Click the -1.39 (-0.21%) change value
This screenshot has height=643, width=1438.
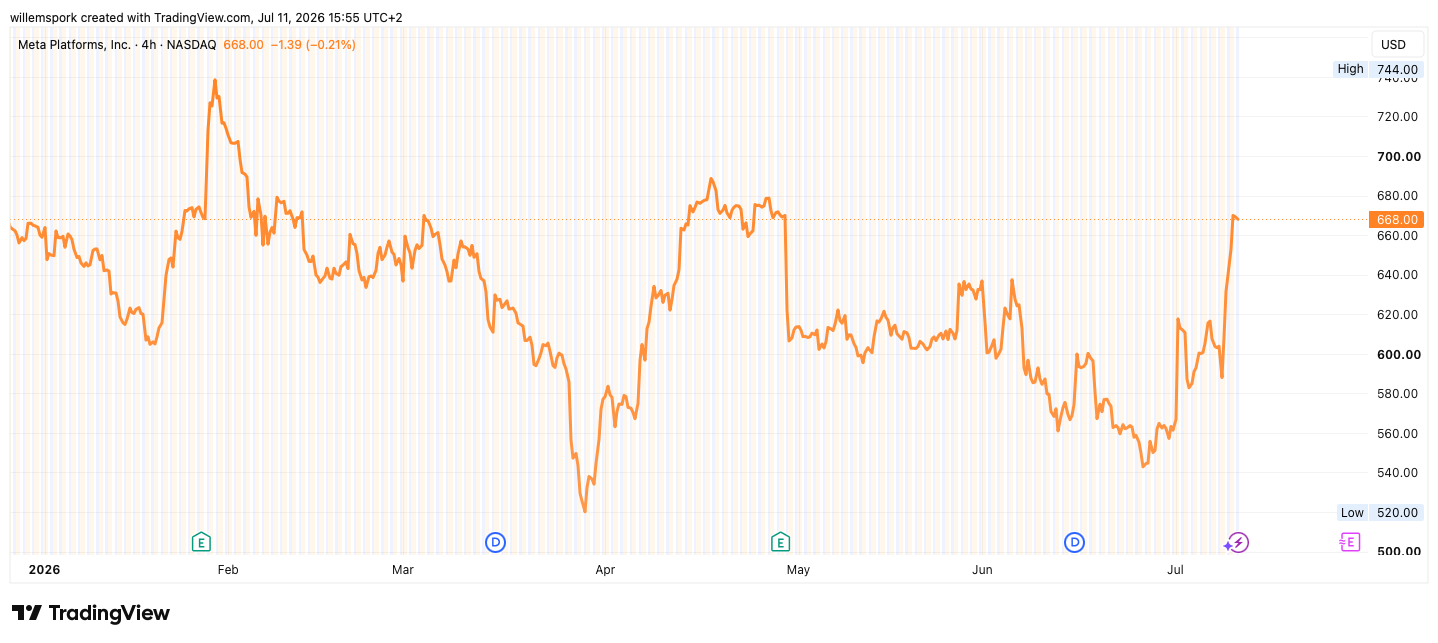[313, 45]
